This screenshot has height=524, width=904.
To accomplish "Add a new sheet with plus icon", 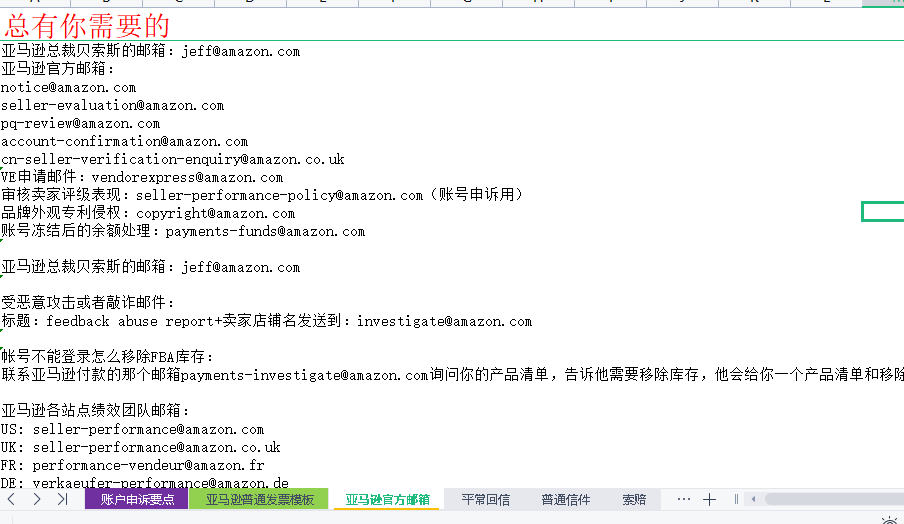I will [x=709, y=500].
